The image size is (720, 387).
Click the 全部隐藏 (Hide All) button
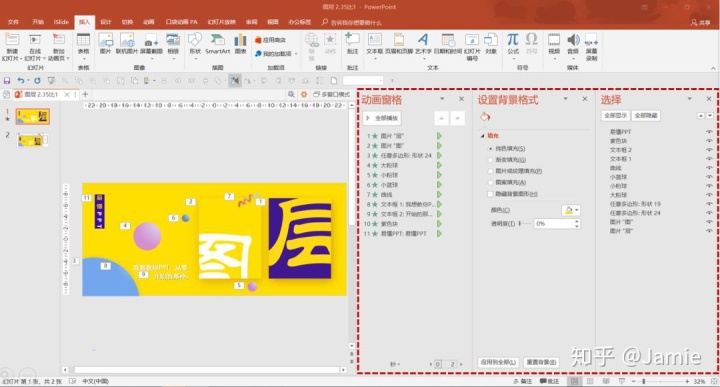point(646,116)
